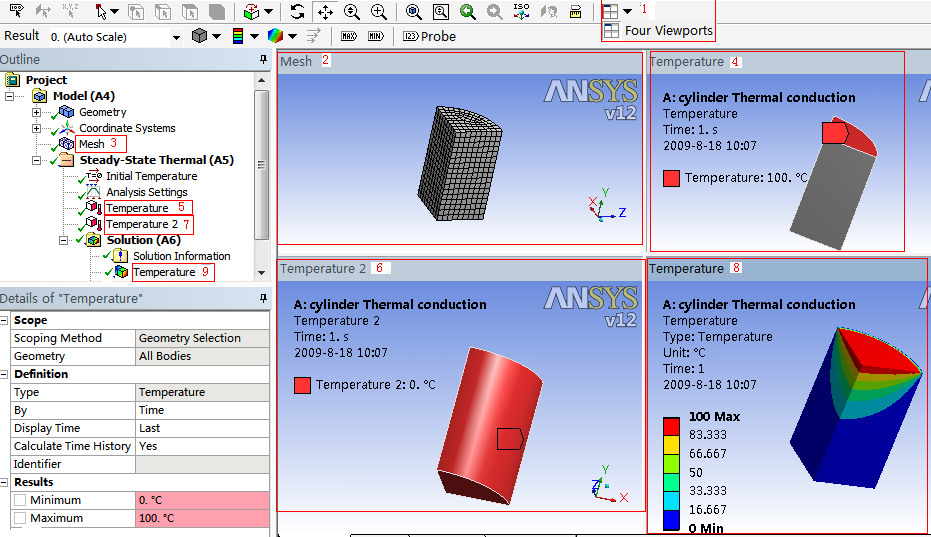Activate the Rotate view tool

[x=297, y=11]
